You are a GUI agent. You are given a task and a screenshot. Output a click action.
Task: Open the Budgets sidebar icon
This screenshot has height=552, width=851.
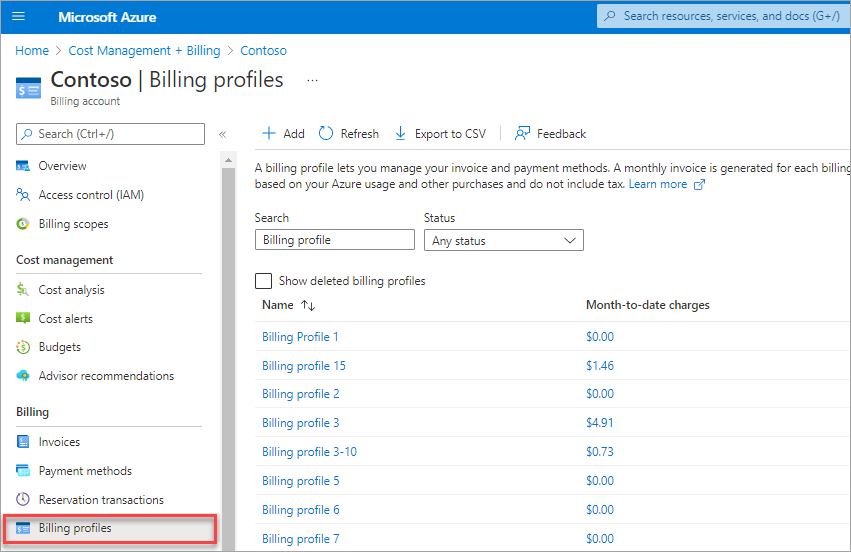pyautogui.click(x=24, y=347)
